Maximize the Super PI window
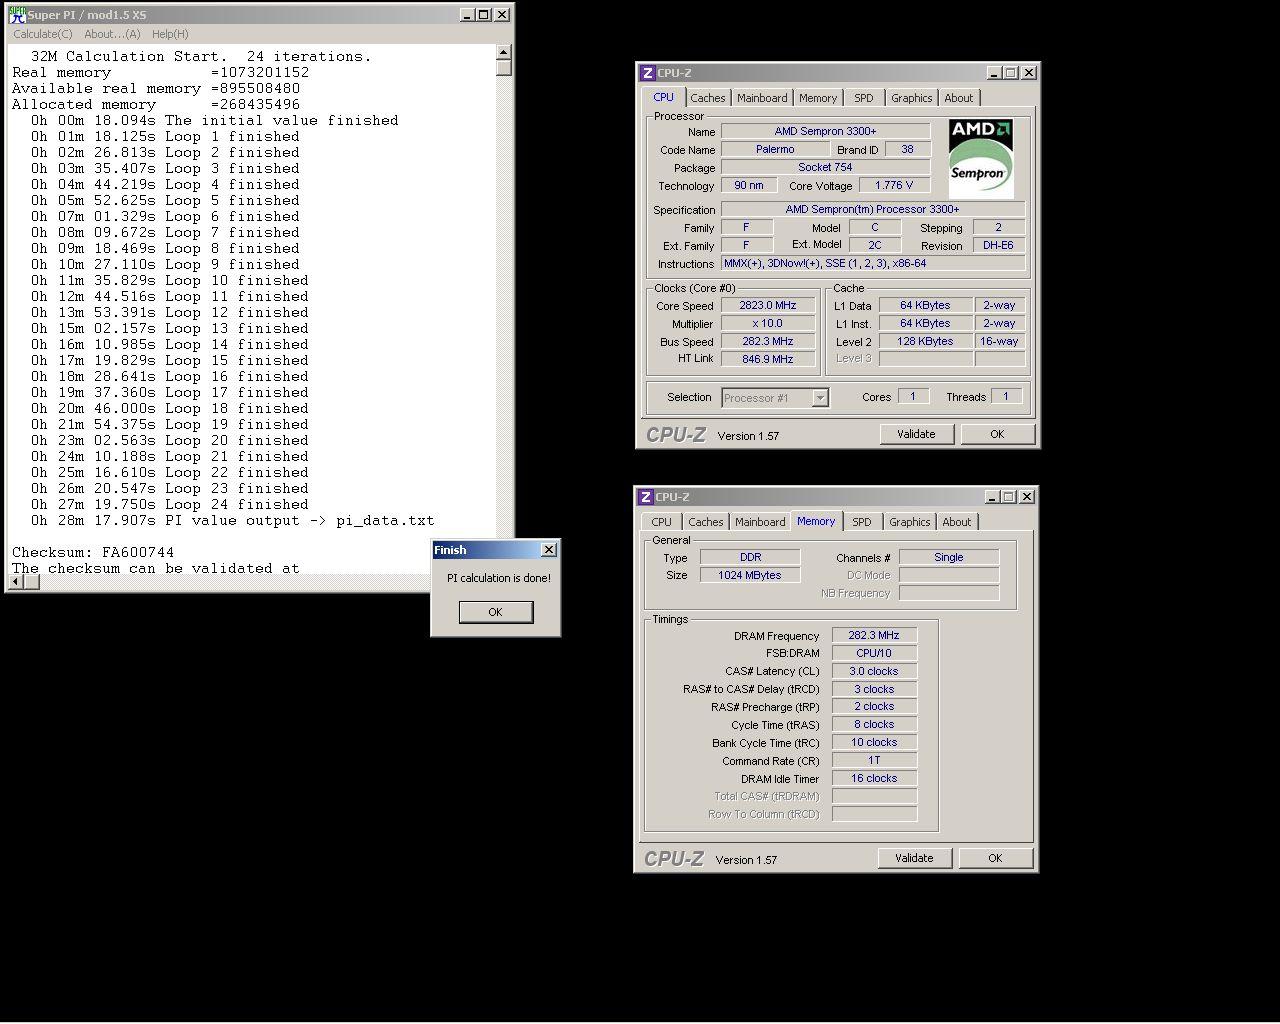This screenshot has width=1280, height=1024. pos(484,15)
